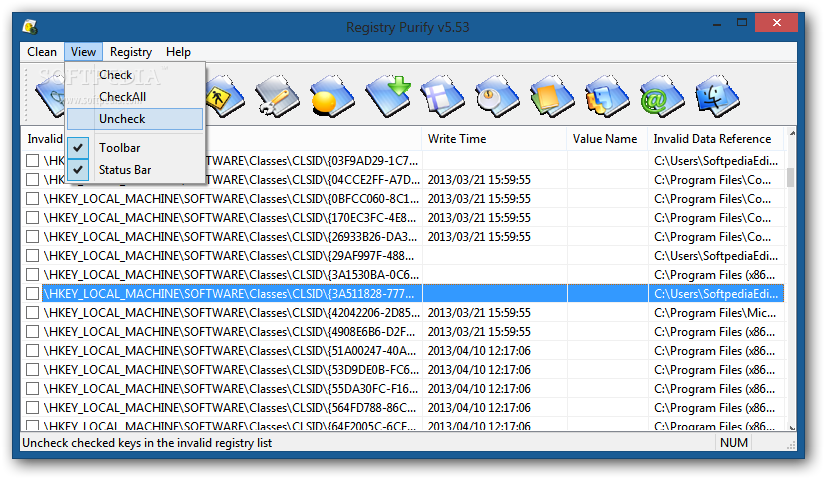Screen dimensions: 825x479
Task: Tick checkbox for CLSID {3A1530BA-0C6 row
Action: pos(33,274)
